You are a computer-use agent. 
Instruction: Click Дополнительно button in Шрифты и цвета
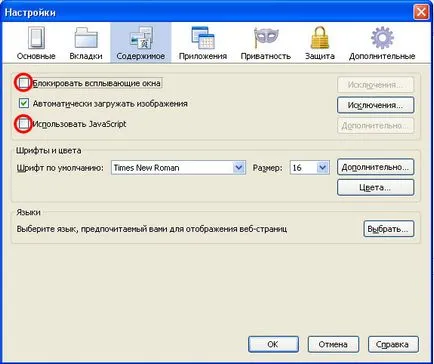pos(376,167)
